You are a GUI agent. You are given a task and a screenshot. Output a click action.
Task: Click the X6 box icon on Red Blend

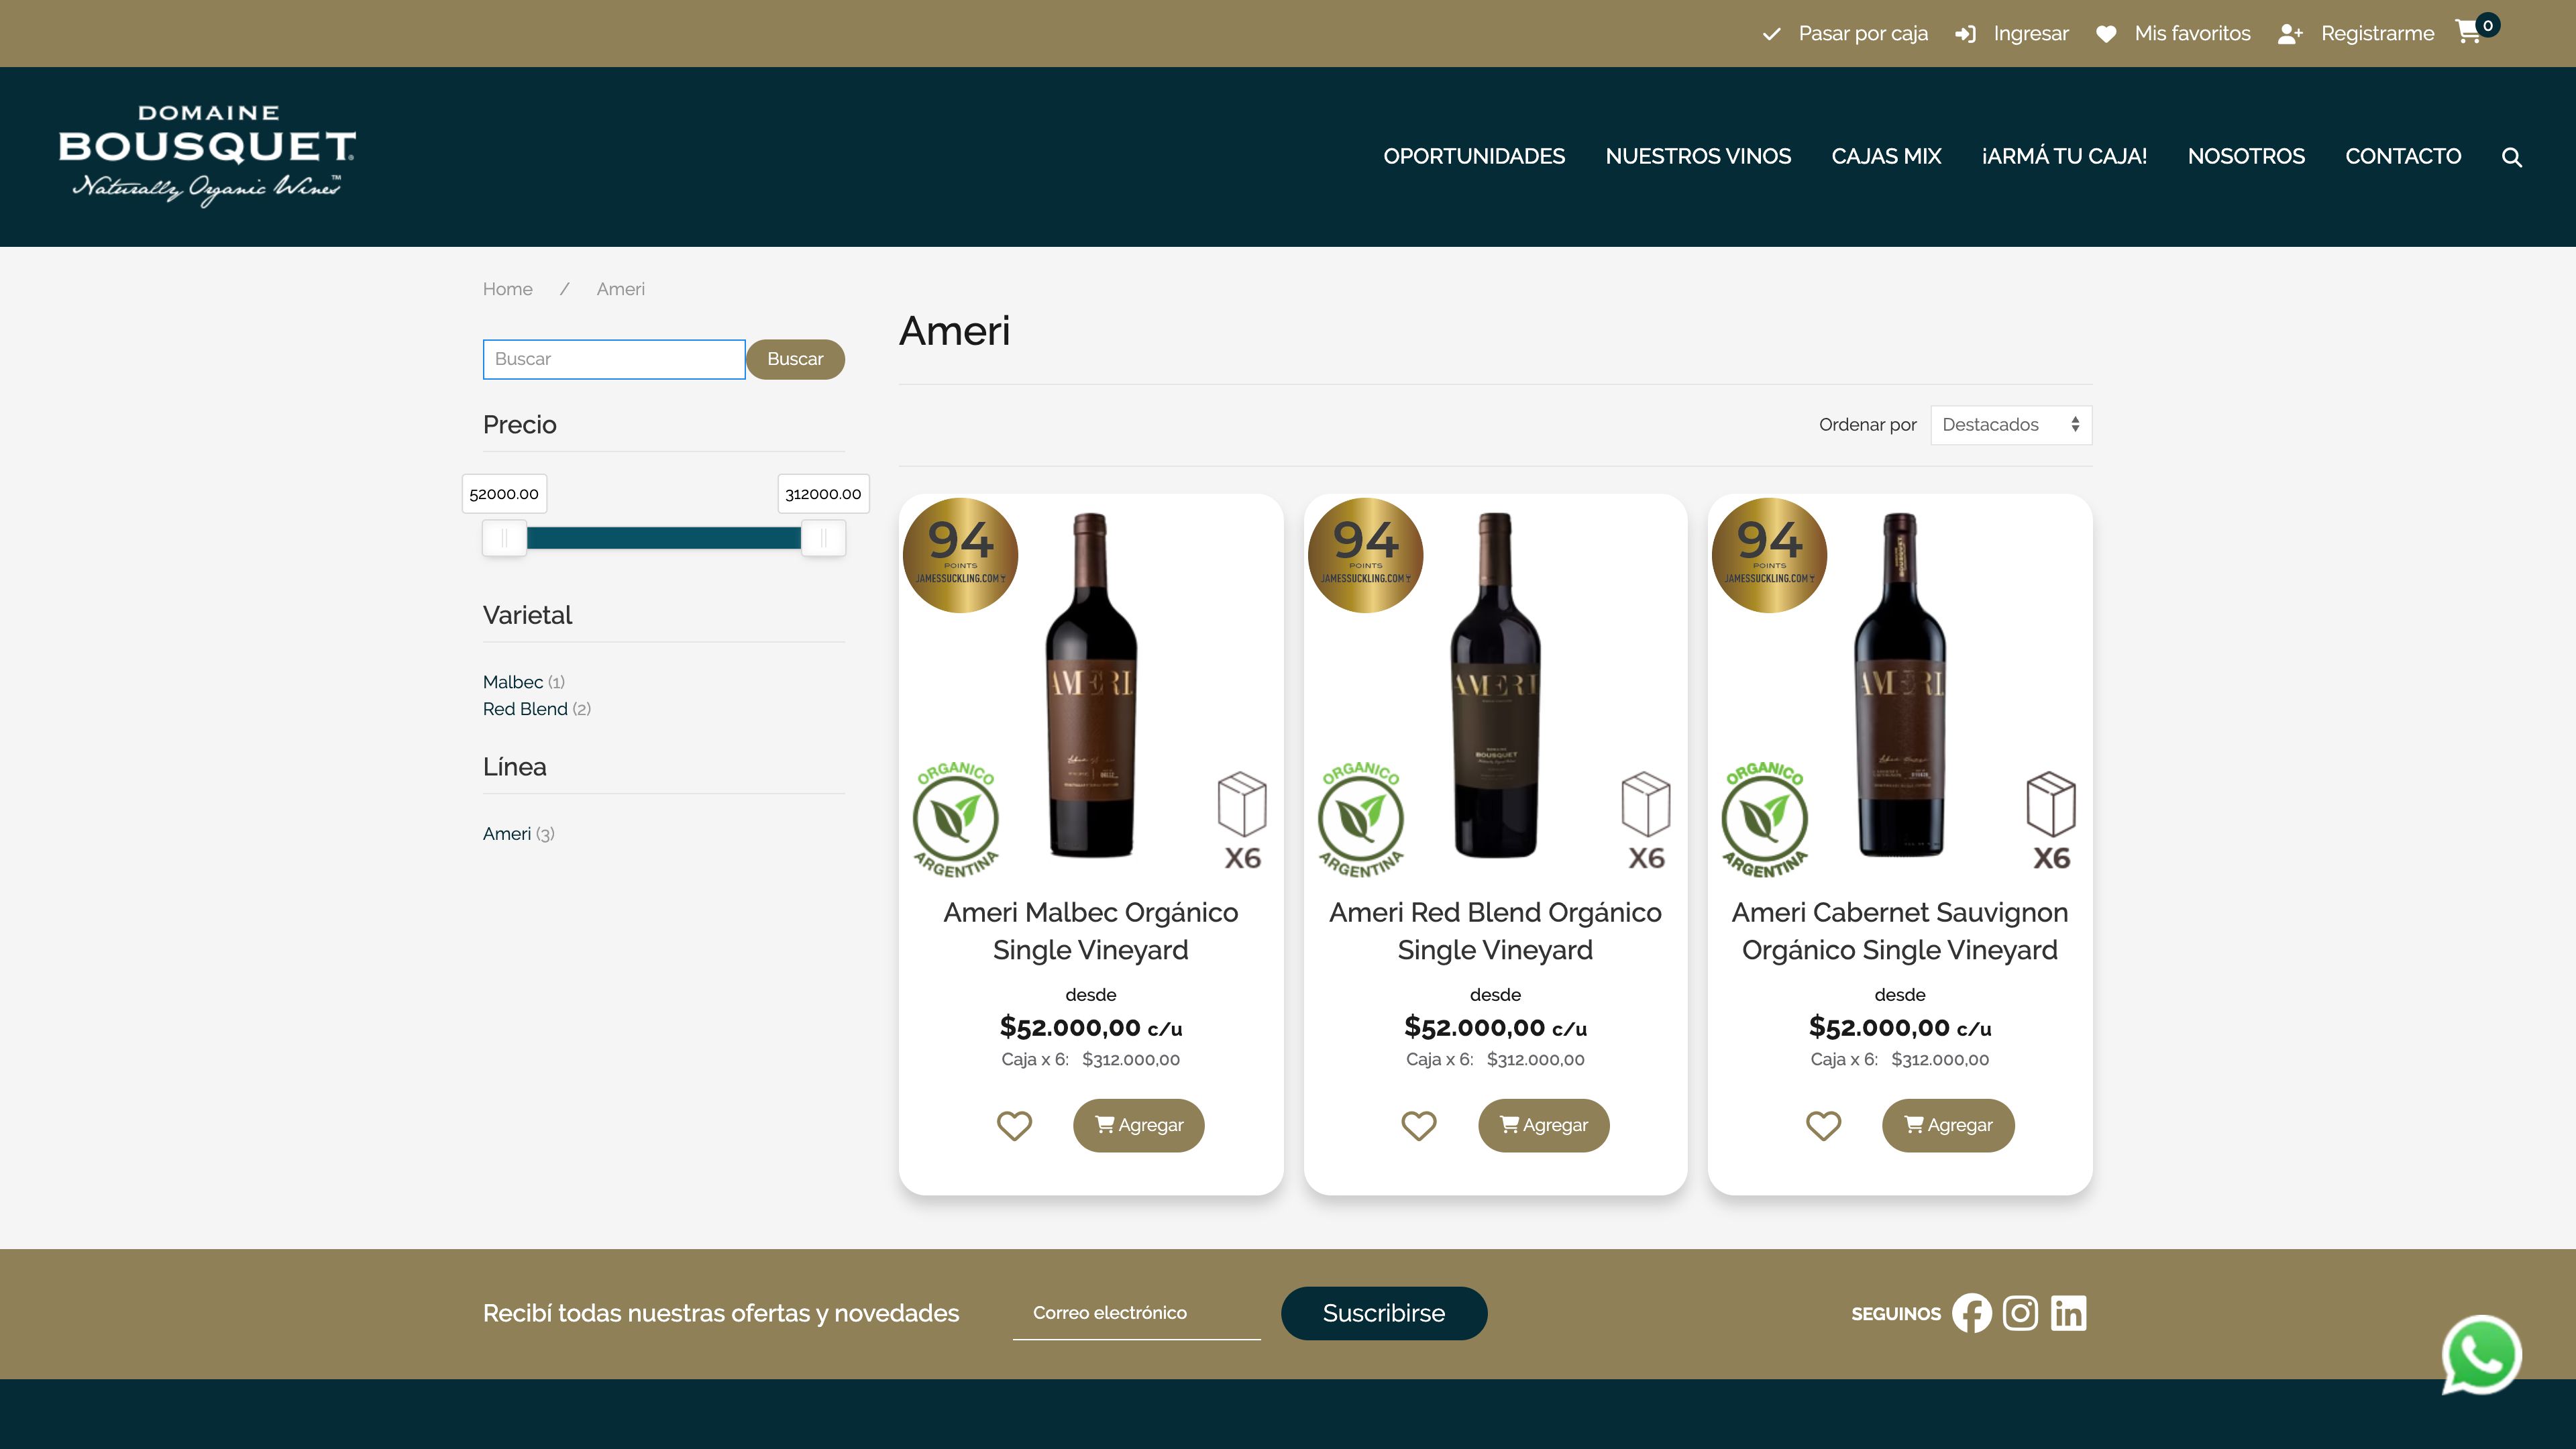[x=1646, y=821]
